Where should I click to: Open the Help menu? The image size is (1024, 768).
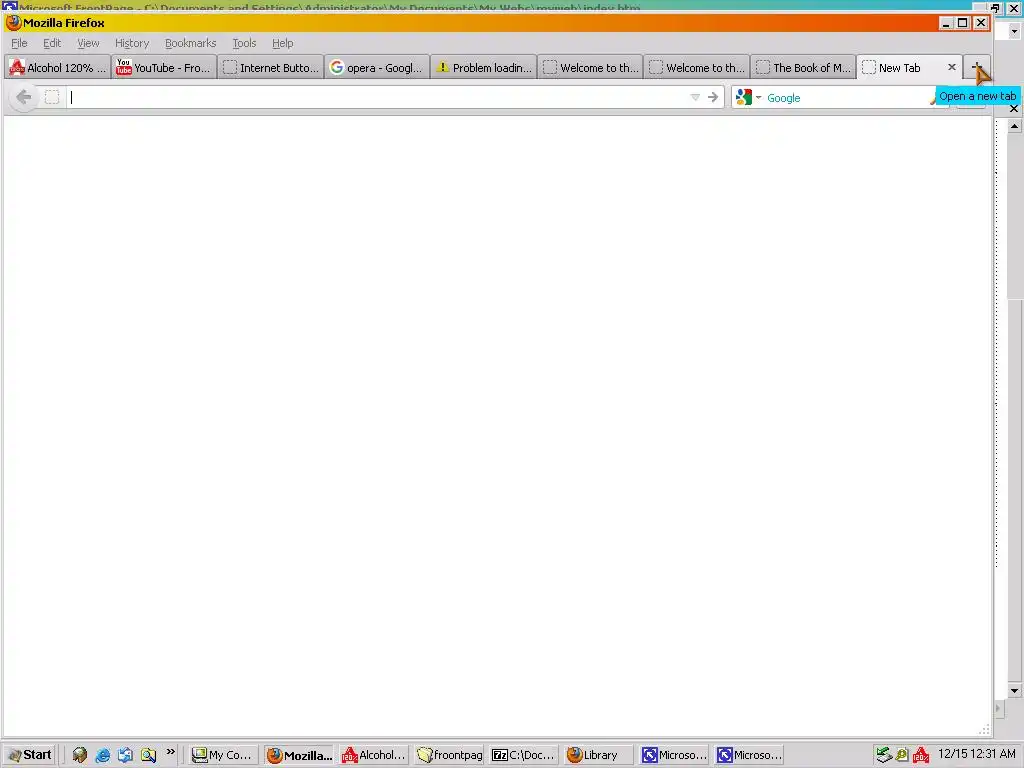(282, 43)
